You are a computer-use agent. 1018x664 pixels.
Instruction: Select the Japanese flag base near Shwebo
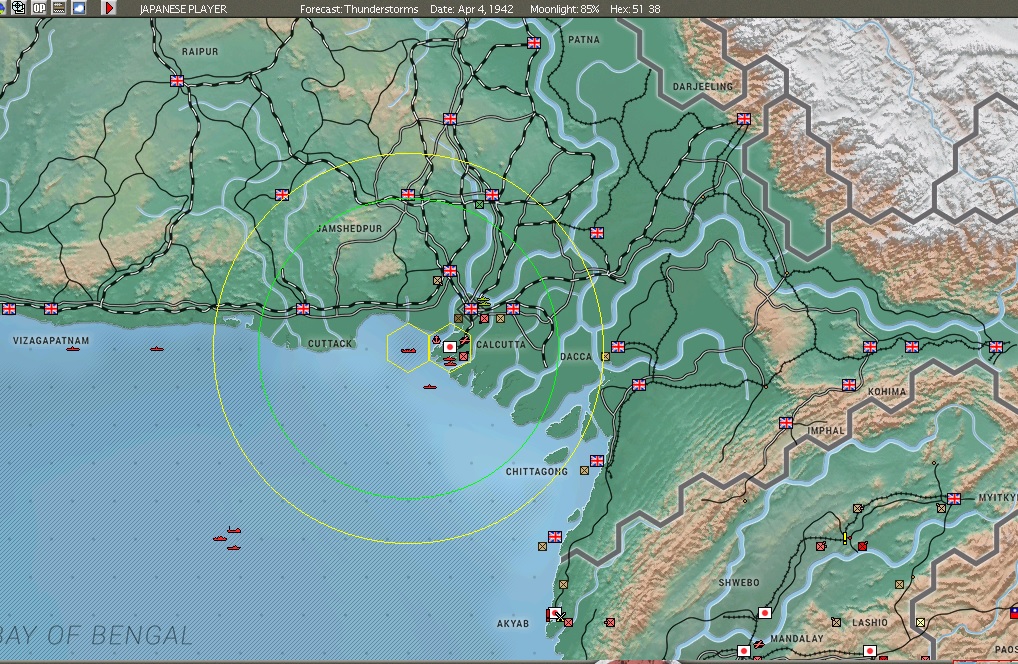click(x=765, y=613)
